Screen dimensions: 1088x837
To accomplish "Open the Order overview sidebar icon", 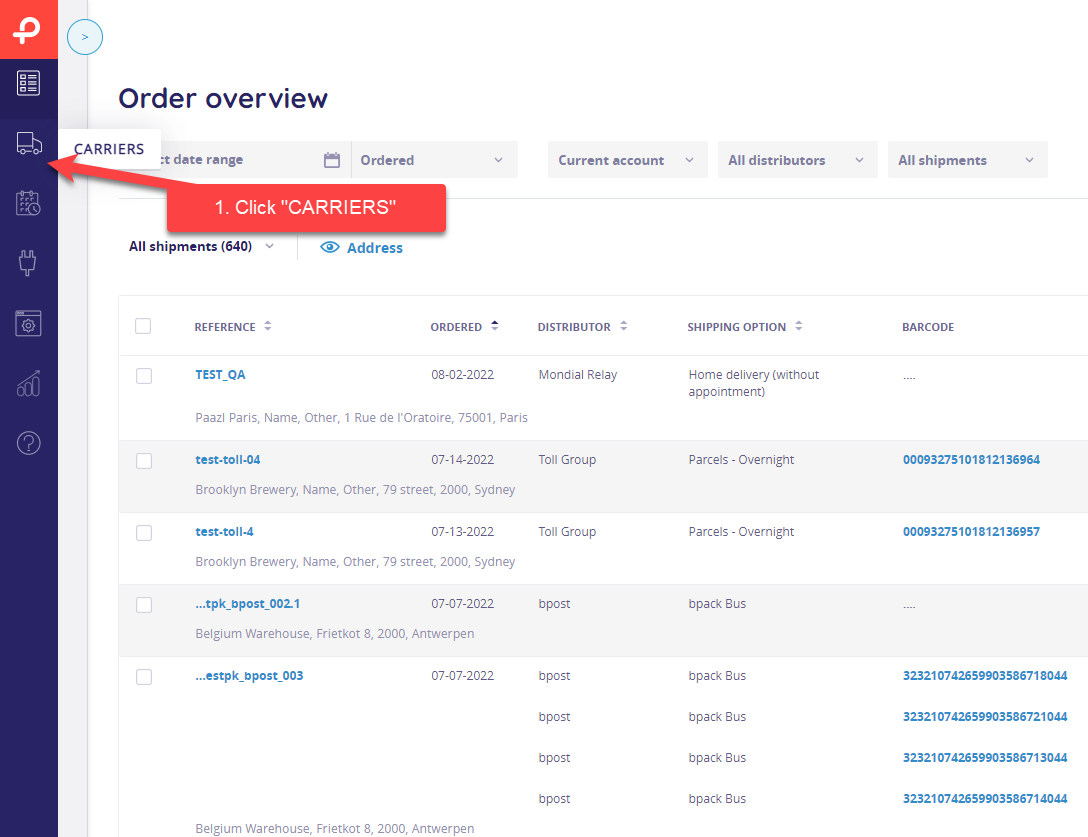I will coord(28,84).
